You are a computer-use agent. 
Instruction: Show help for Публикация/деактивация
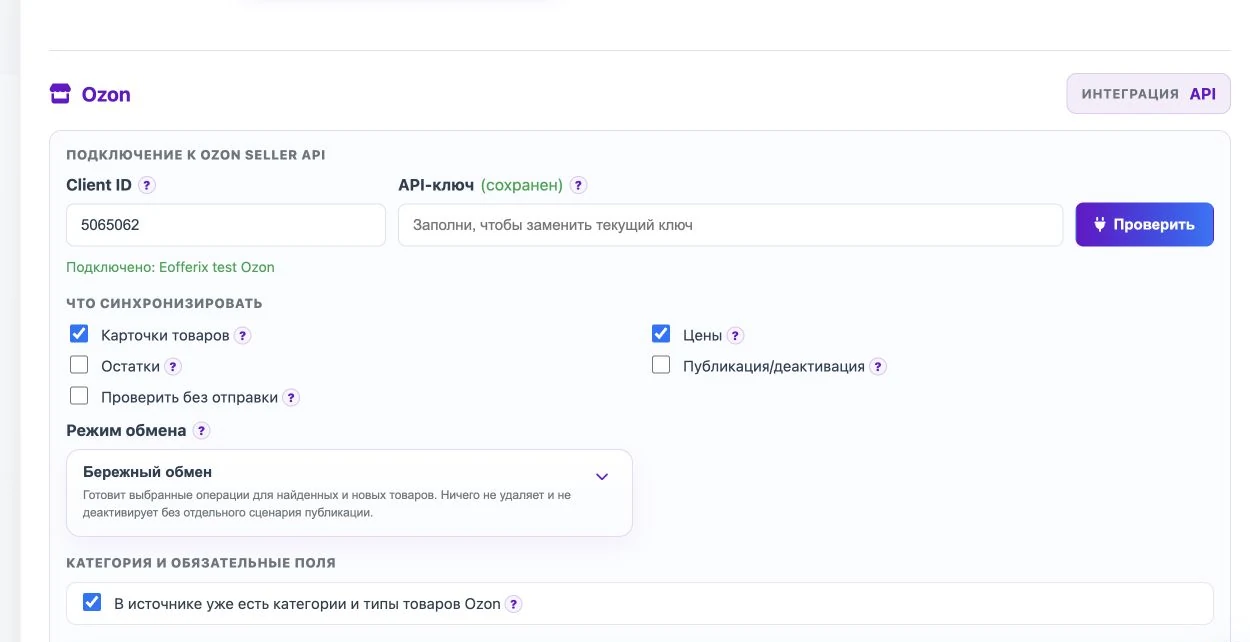coord(878,366)
